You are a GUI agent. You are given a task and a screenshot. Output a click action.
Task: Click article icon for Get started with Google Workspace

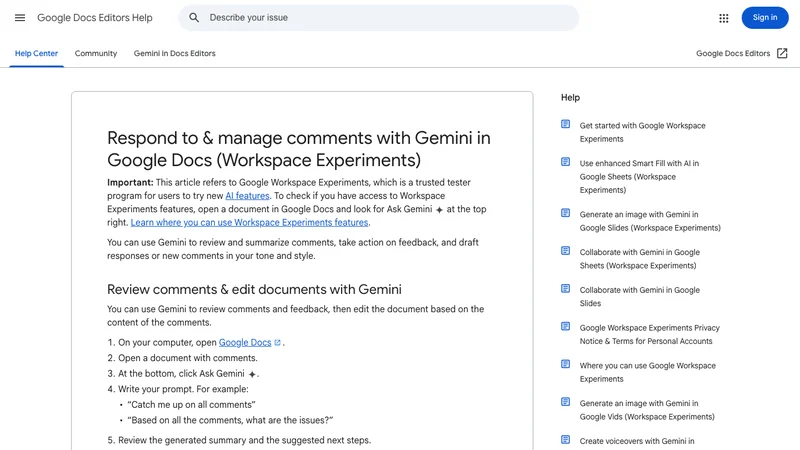(x=565, y=124)
